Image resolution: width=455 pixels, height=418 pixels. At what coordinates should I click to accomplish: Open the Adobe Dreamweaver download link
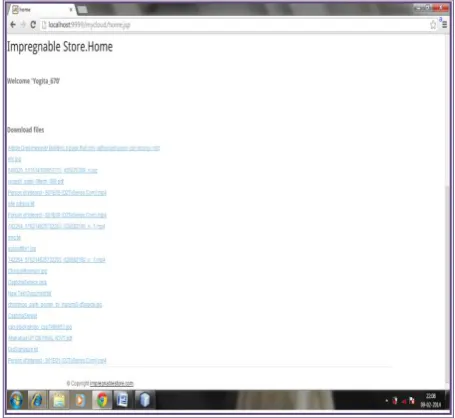point(84,148)
